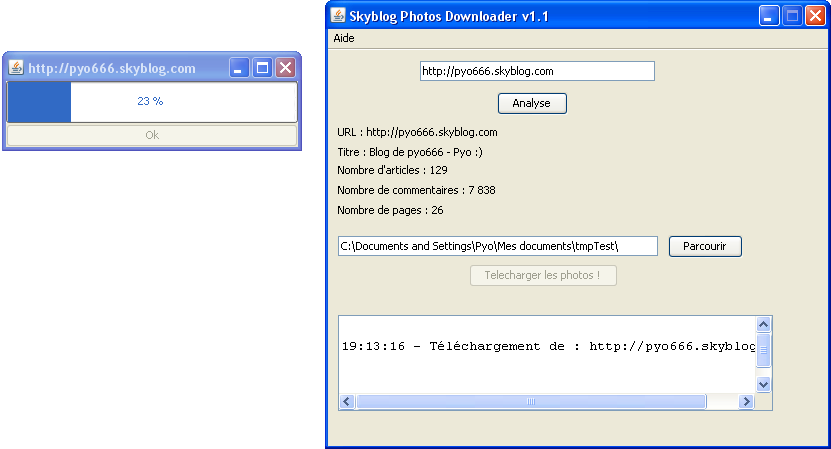The height and width of the screenshot is (449, 831).
Task: Click Ok in the progress dialog
Action: coord(152,135)
